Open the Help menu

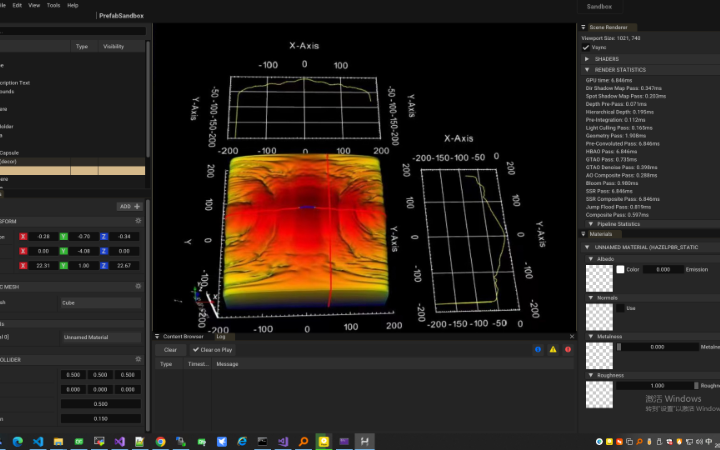pyautogui.click(x=73, y=5)
